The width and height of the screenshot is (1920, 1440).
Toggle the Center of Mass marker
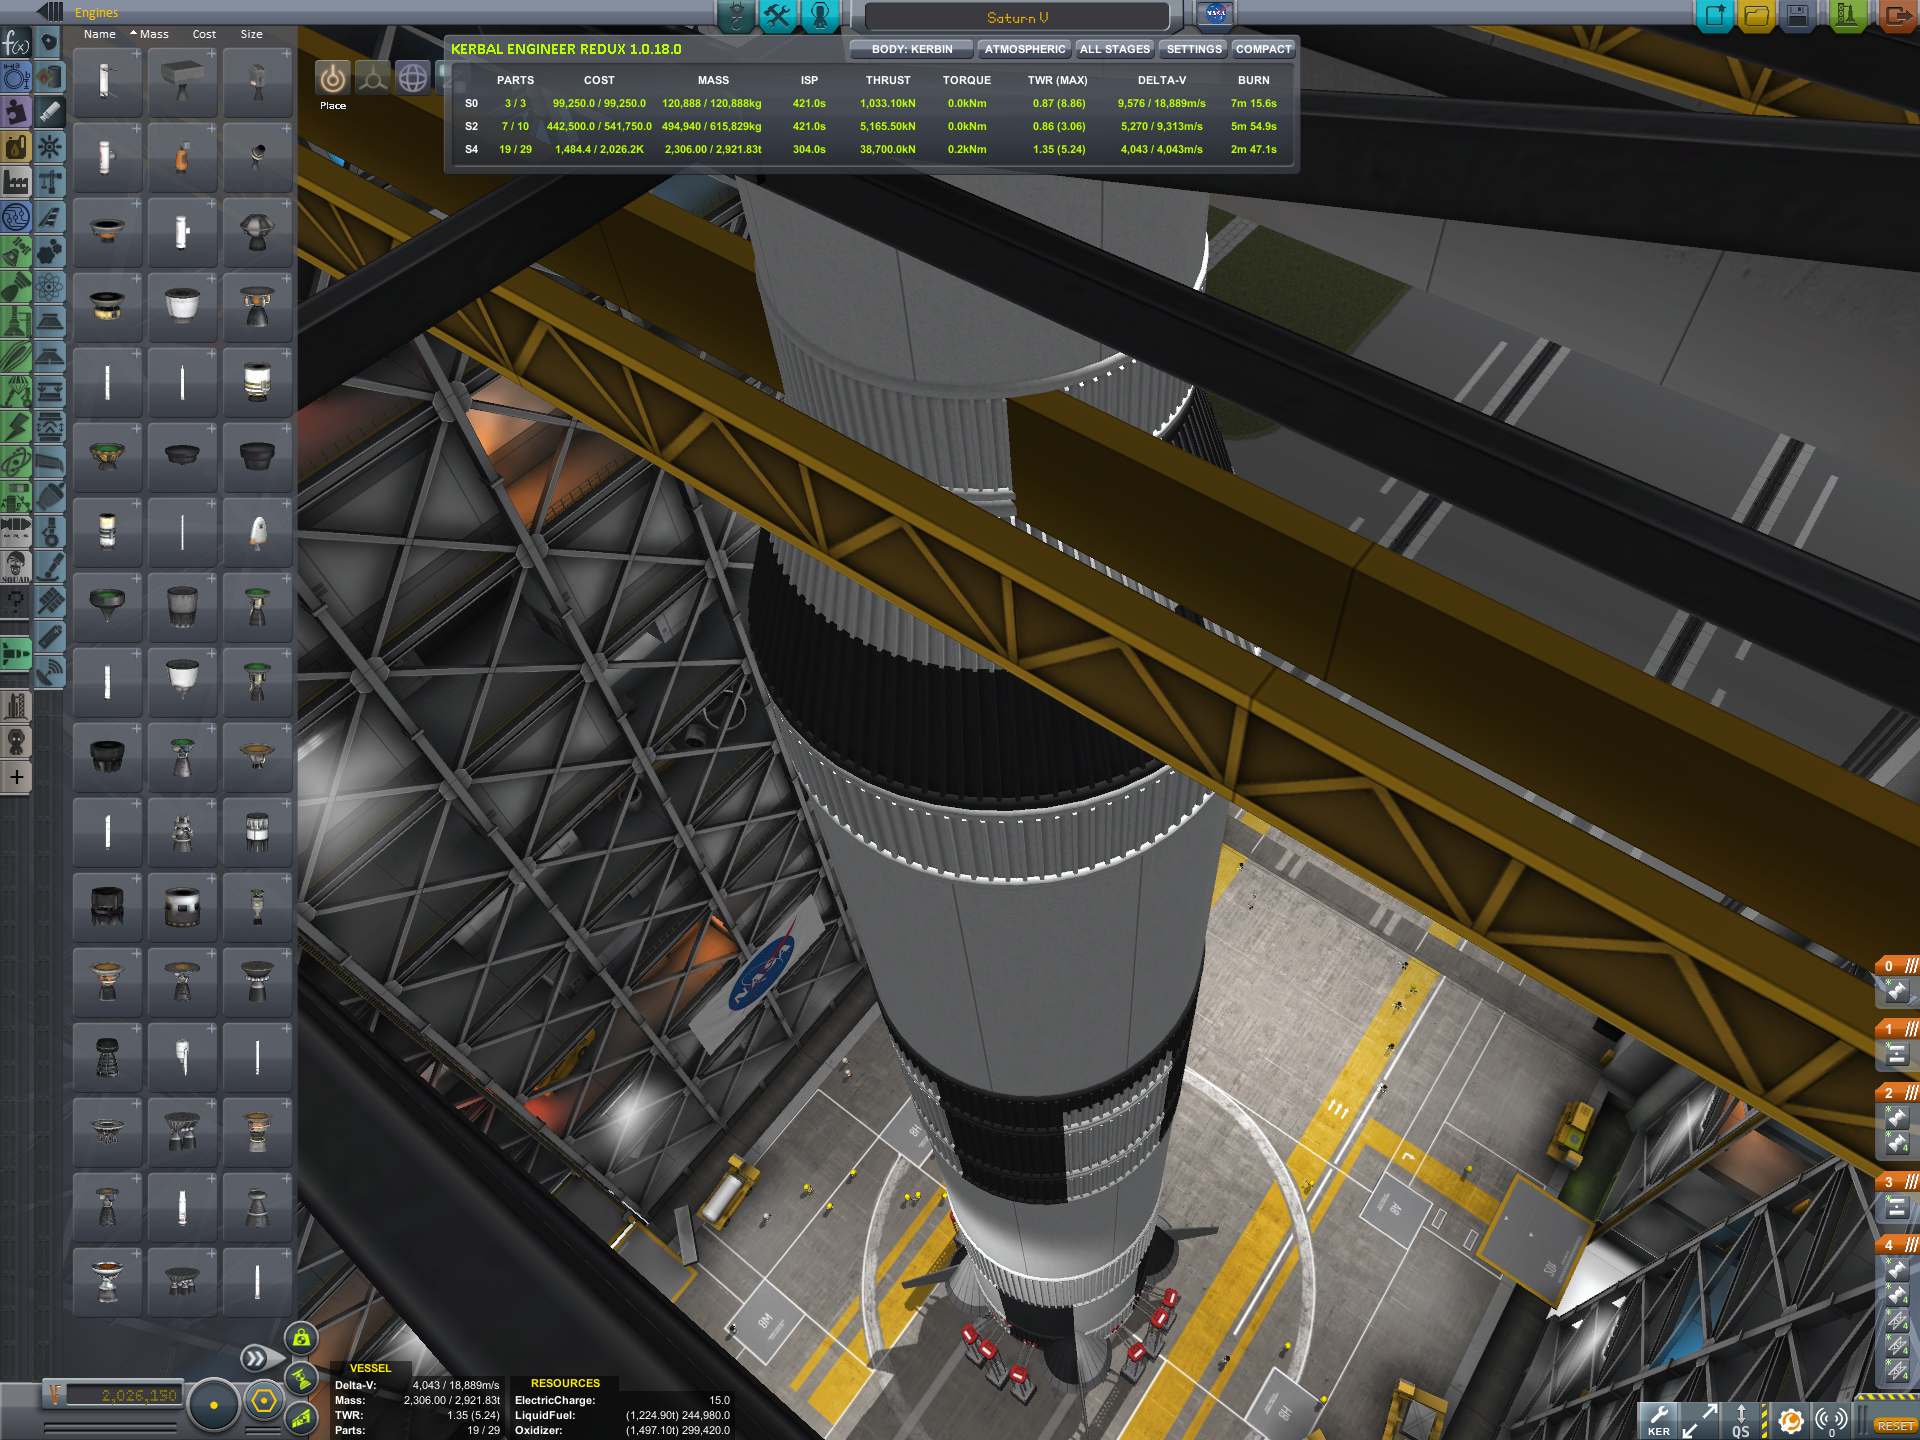[x=301, y=1338]
